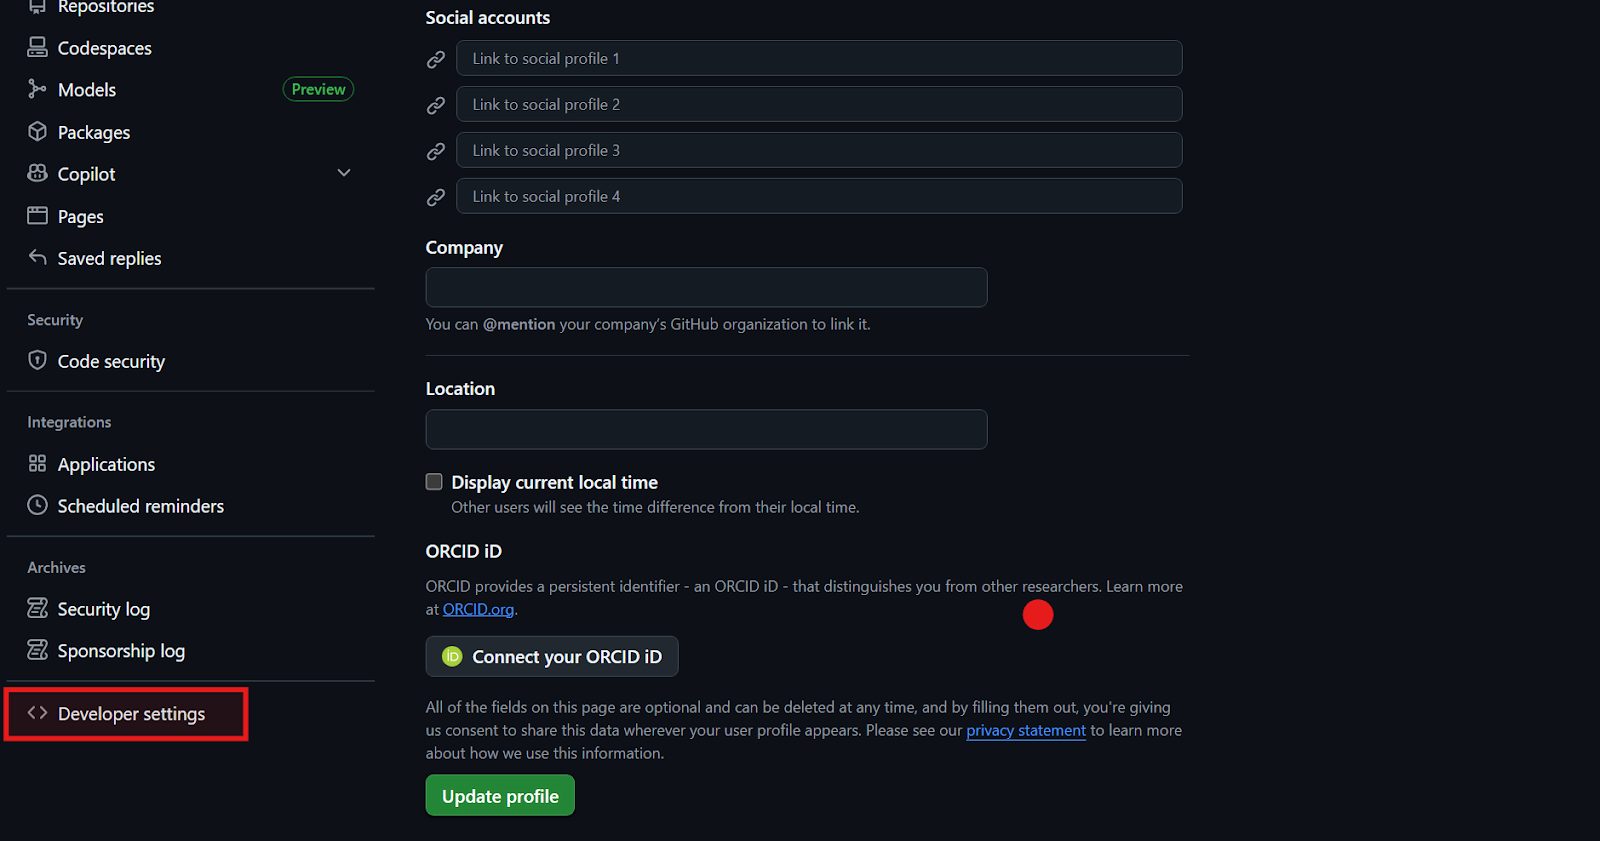Go to Sponsorship log
This screenshot has width=1600, height=841.
point(121,651)
